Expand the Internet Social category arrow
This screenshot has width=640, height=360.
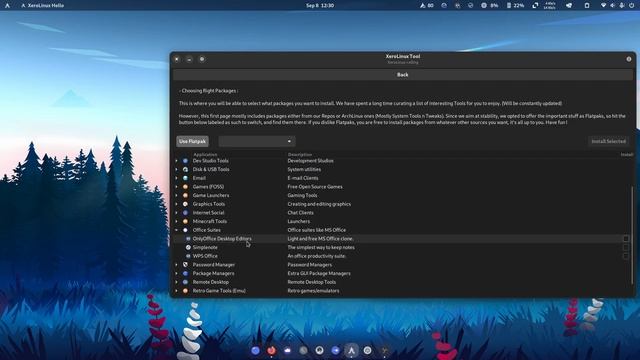[177, 213]
